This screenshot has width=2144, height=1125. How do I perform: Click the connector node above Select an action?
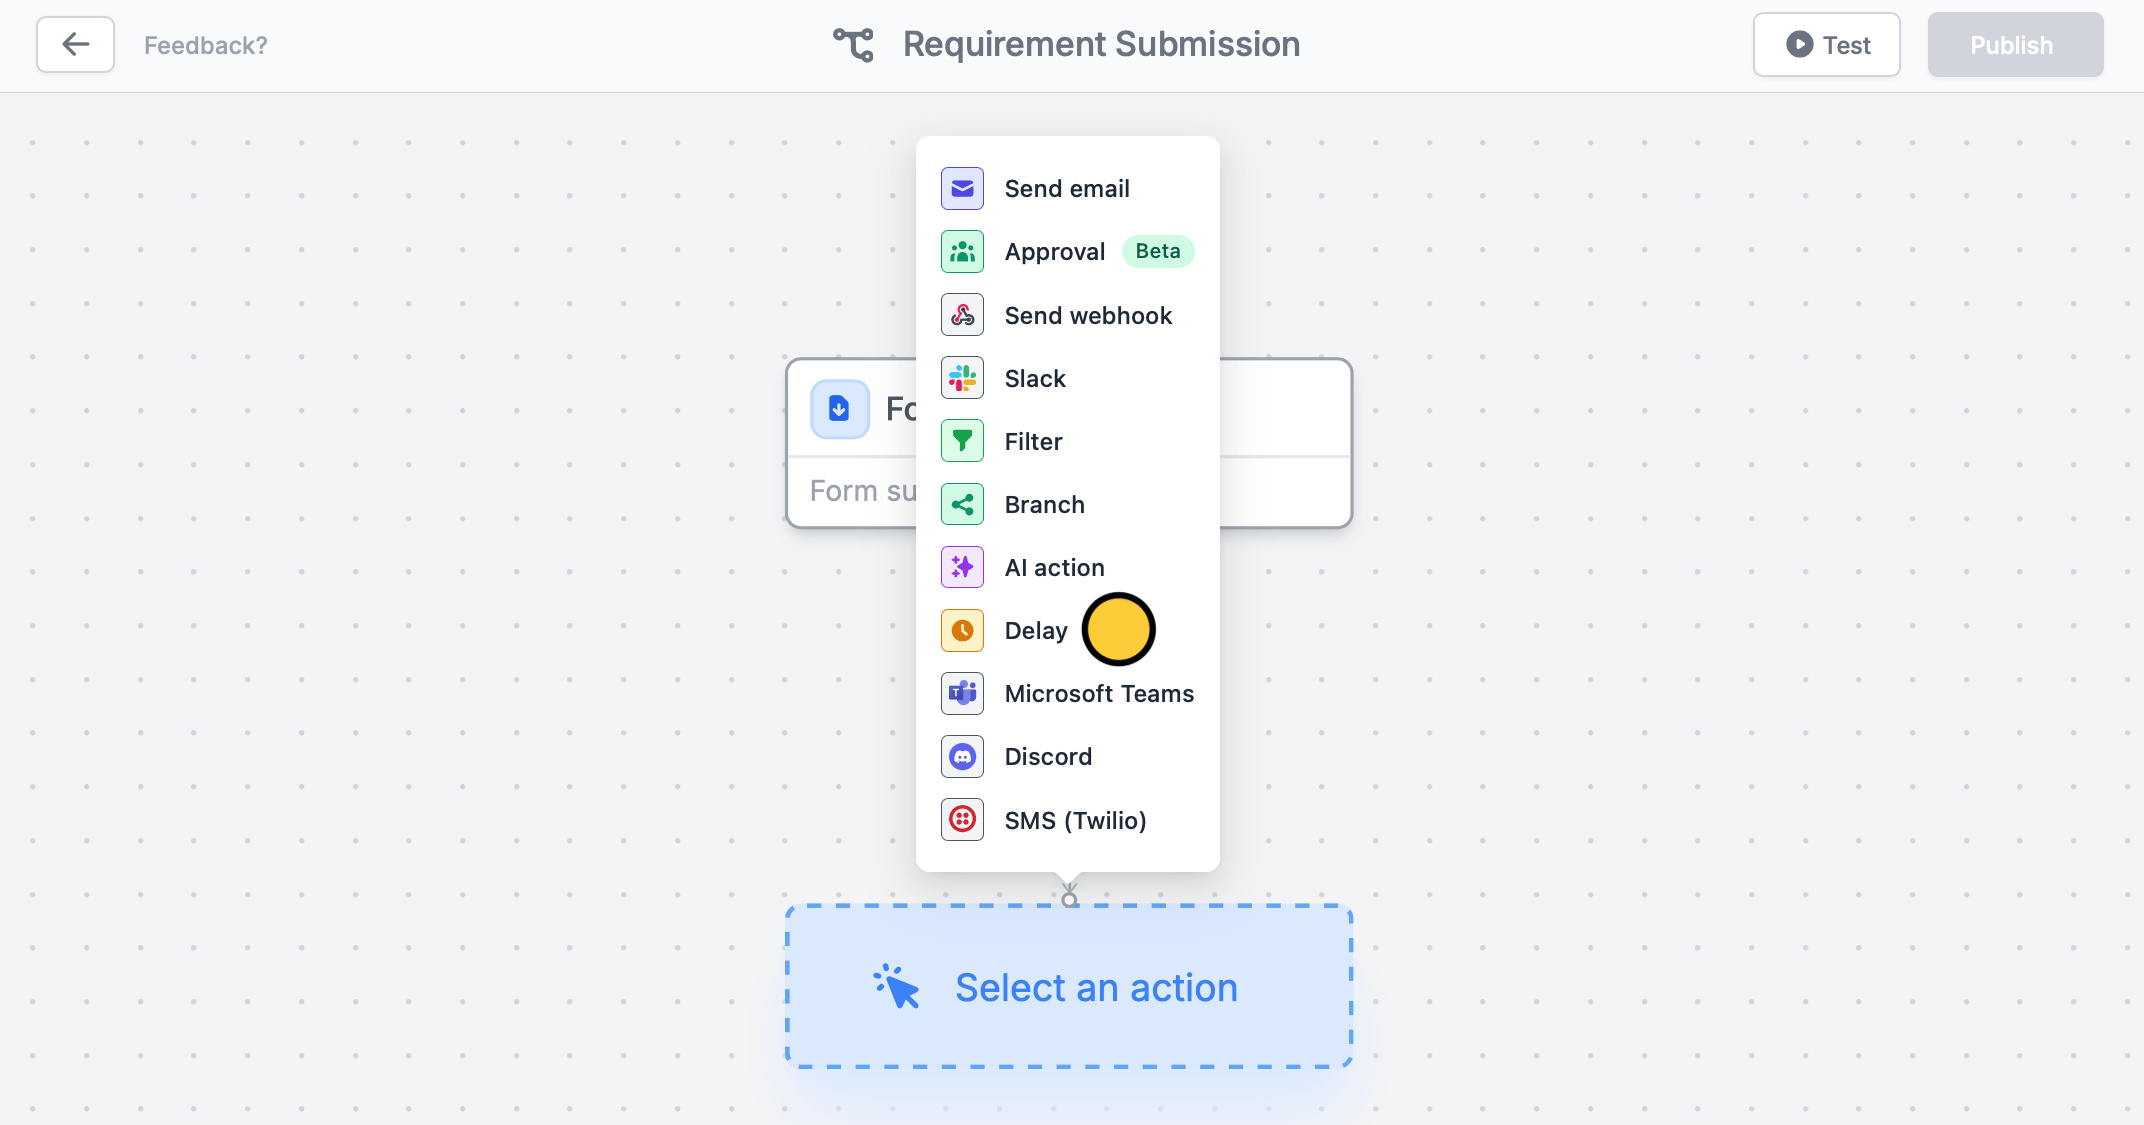(x=1069, y=899)
